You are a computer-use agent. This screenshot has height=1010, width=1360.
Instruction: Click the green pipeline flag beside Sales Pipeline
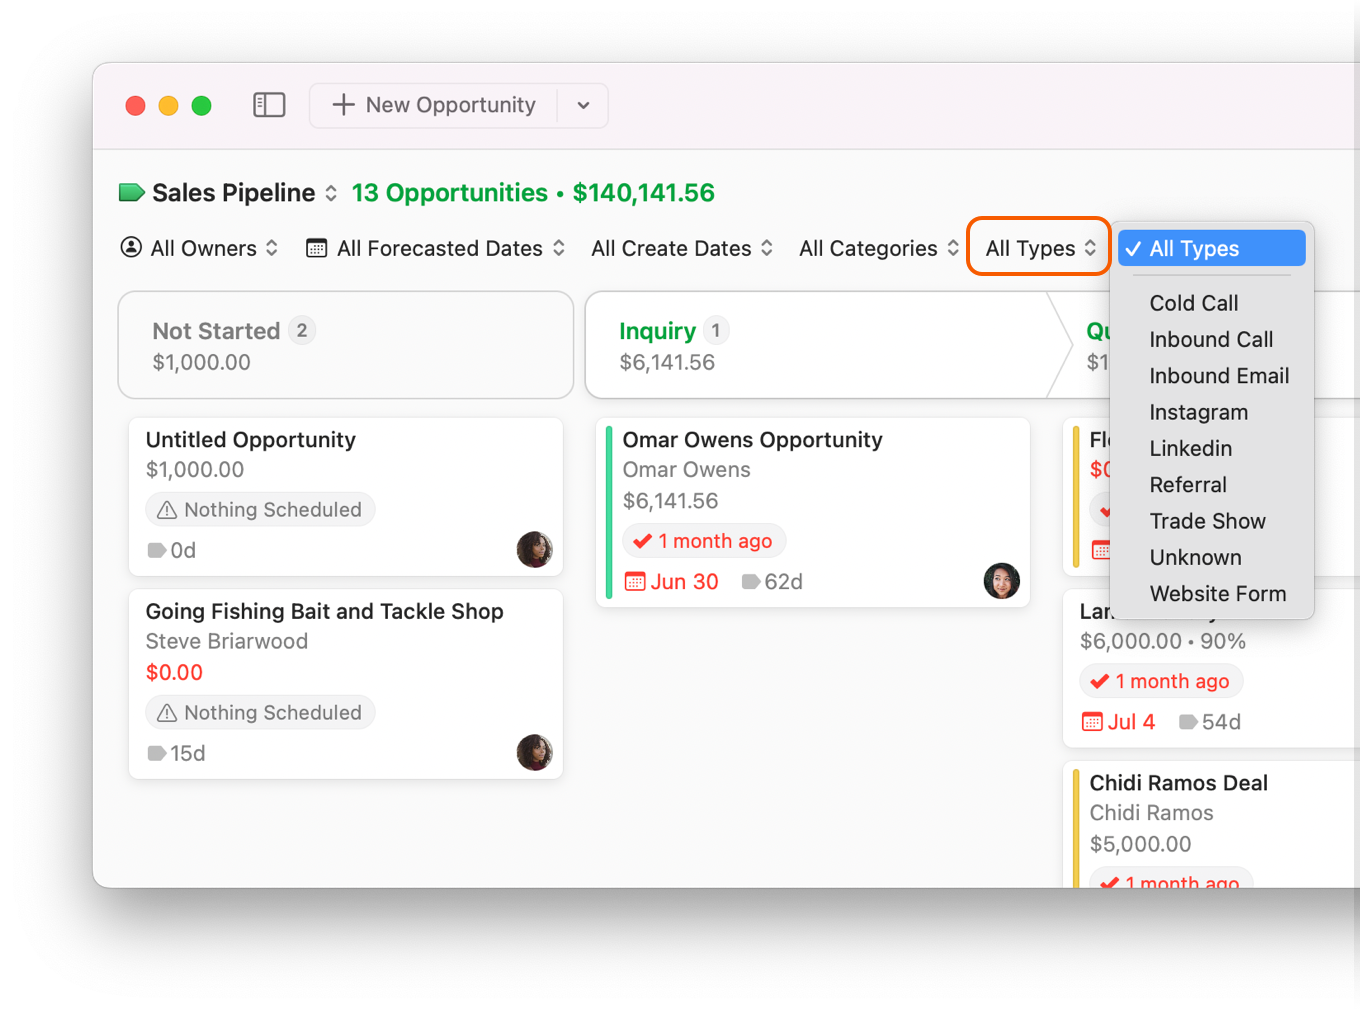point(131,192)
